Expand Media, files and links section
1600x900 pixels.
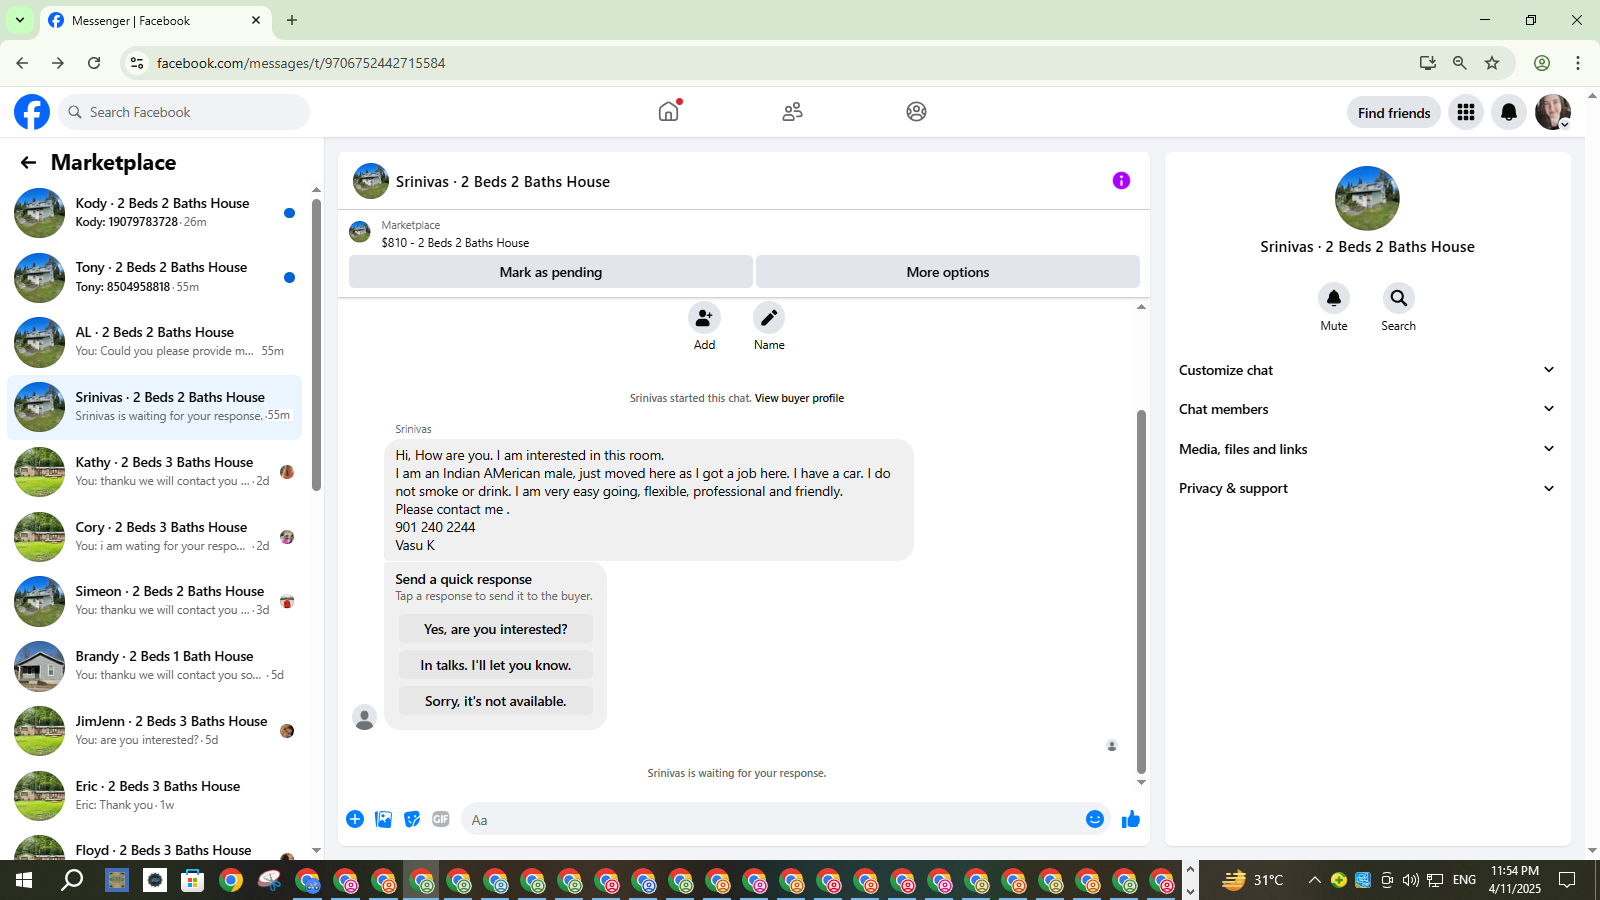(x=1367, y=449)
